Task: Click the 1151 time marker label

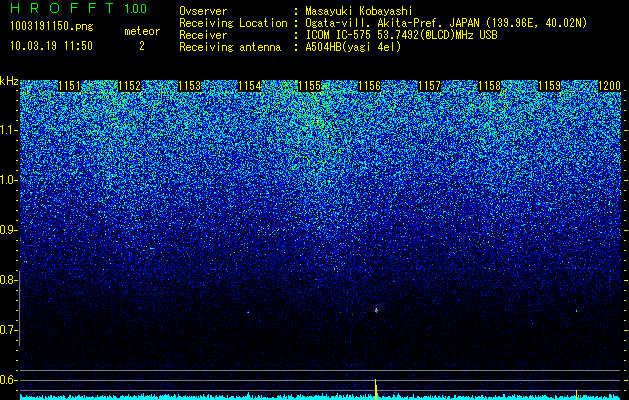Action: point(69,86)
